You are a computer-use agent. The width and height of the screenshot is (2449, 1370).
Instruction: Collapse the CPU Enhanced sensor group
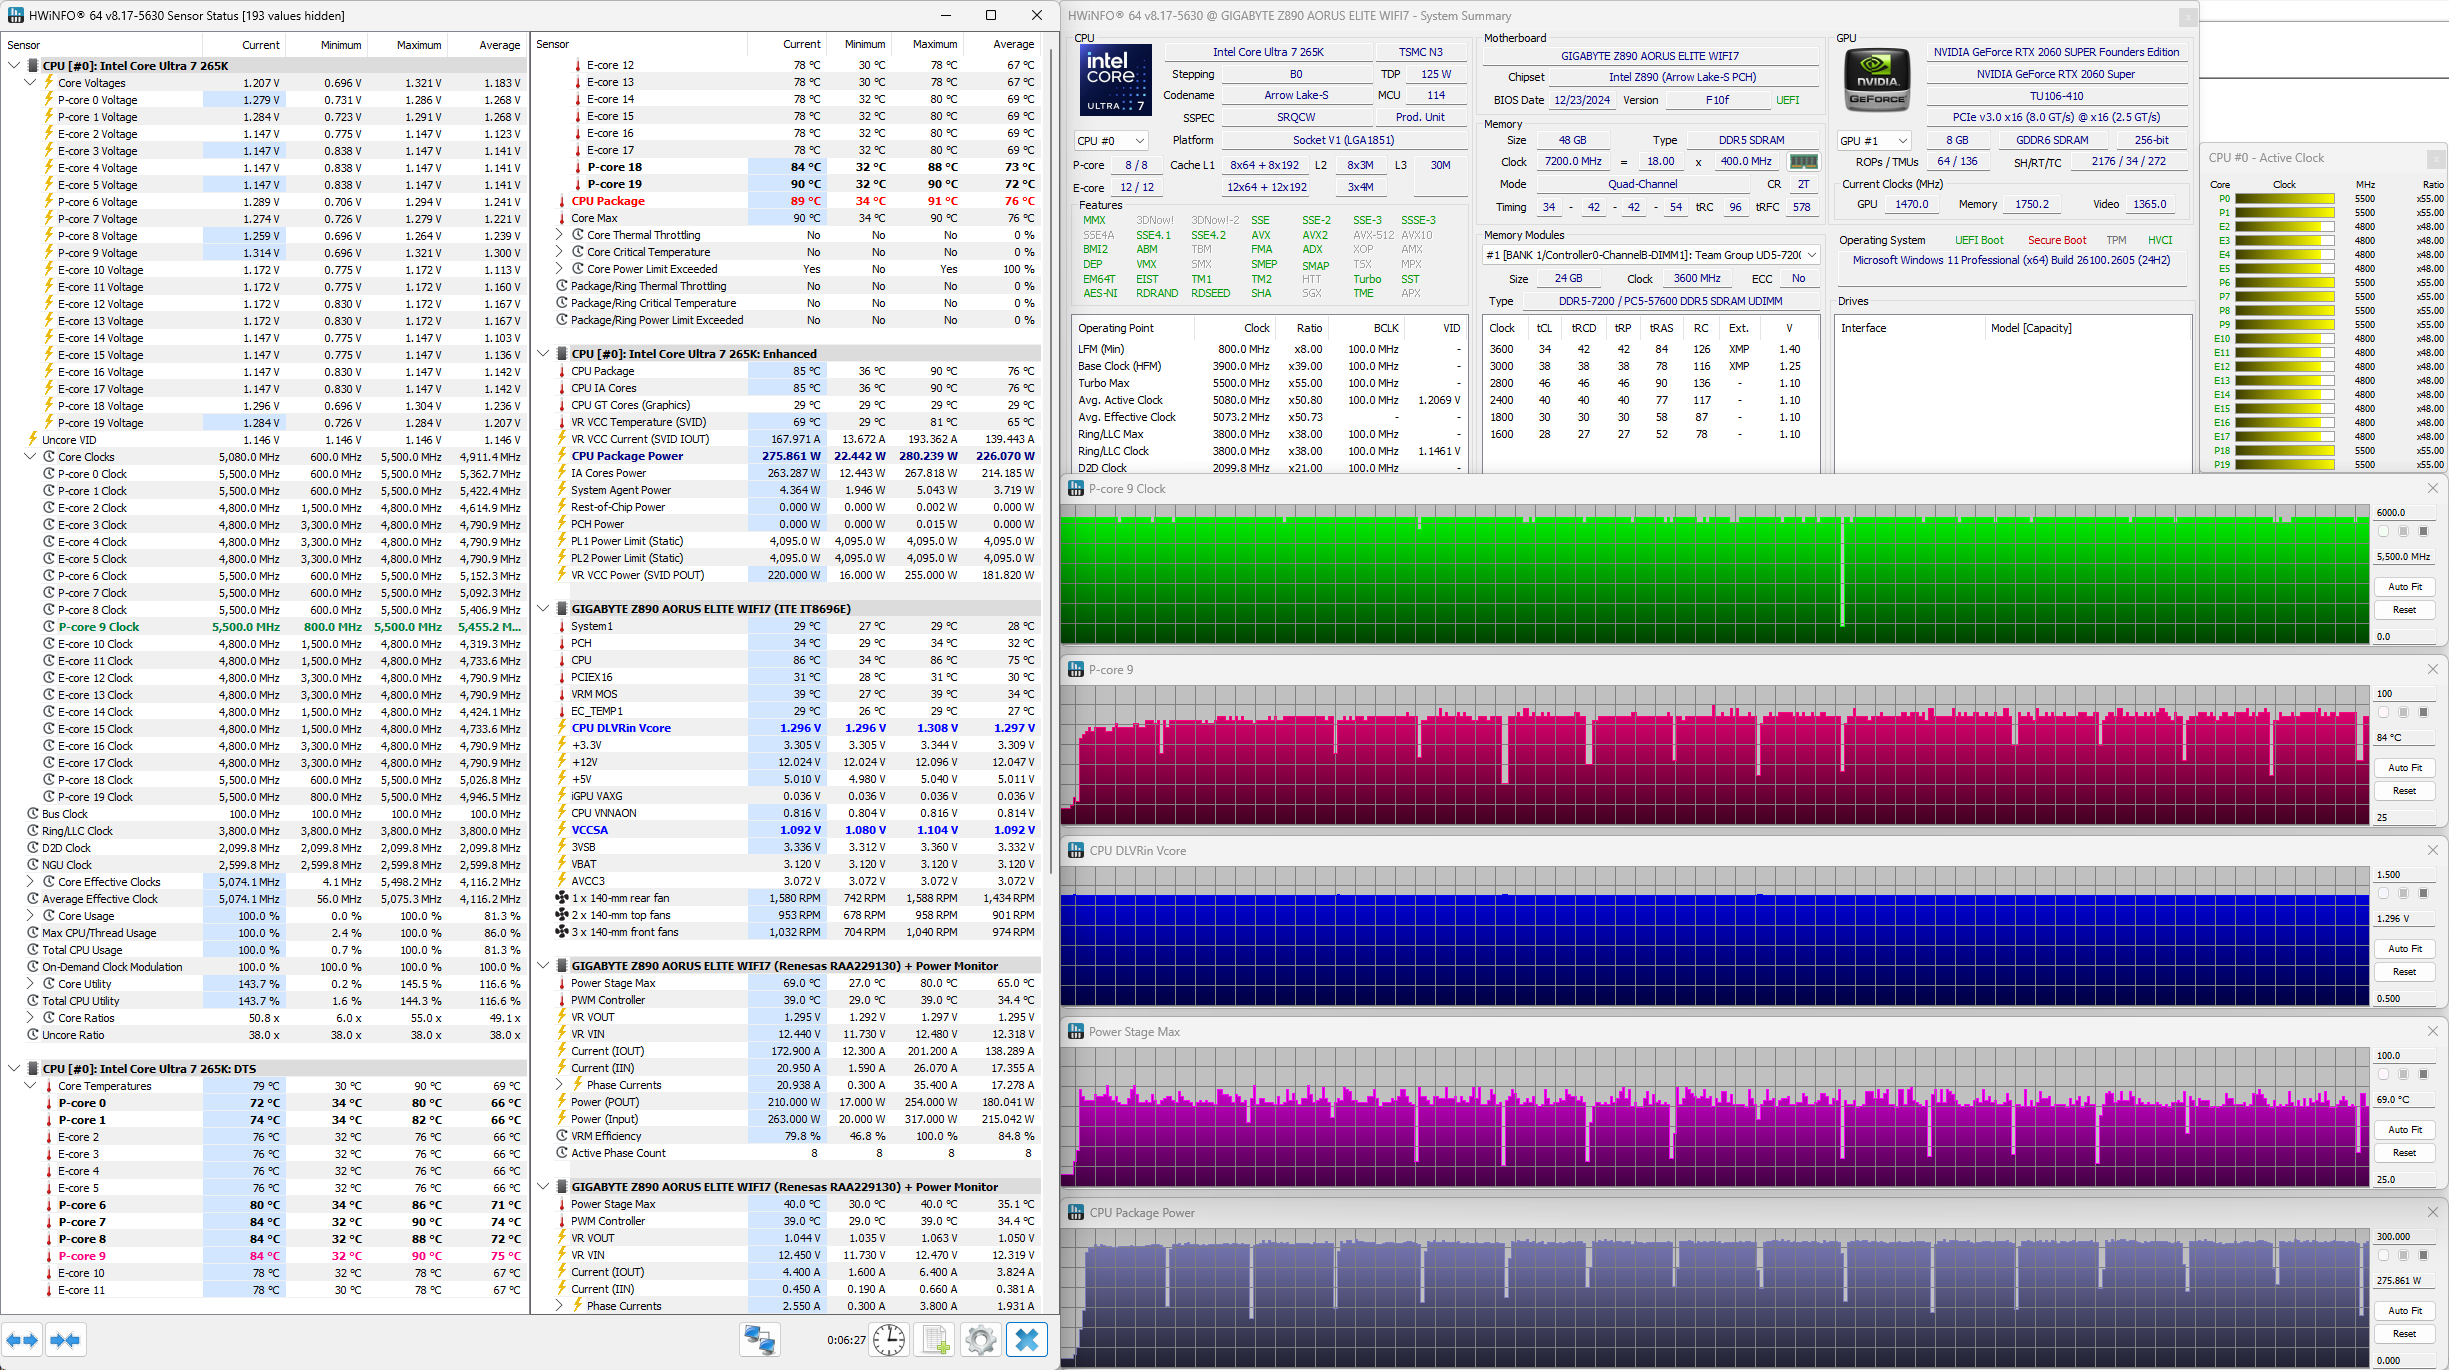543,354
